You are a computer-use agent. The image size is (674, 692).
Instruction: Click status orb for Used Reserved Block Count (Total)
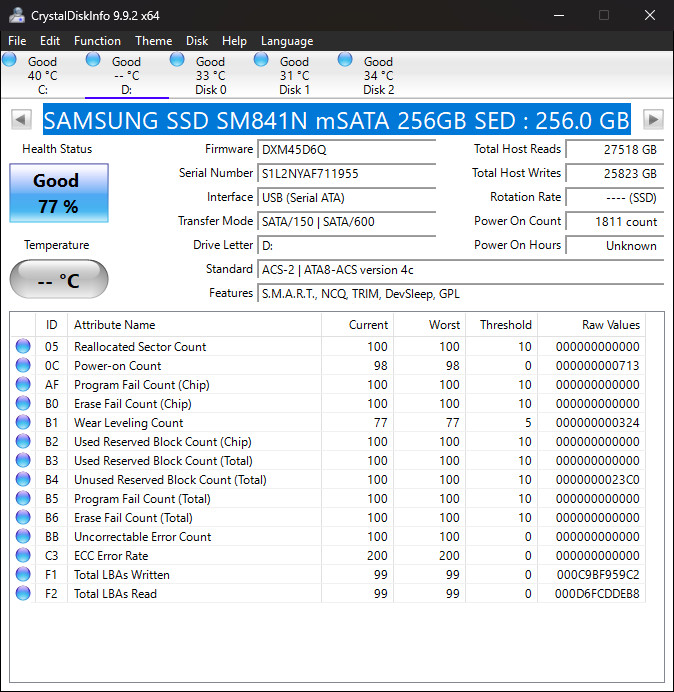(23, 460)
